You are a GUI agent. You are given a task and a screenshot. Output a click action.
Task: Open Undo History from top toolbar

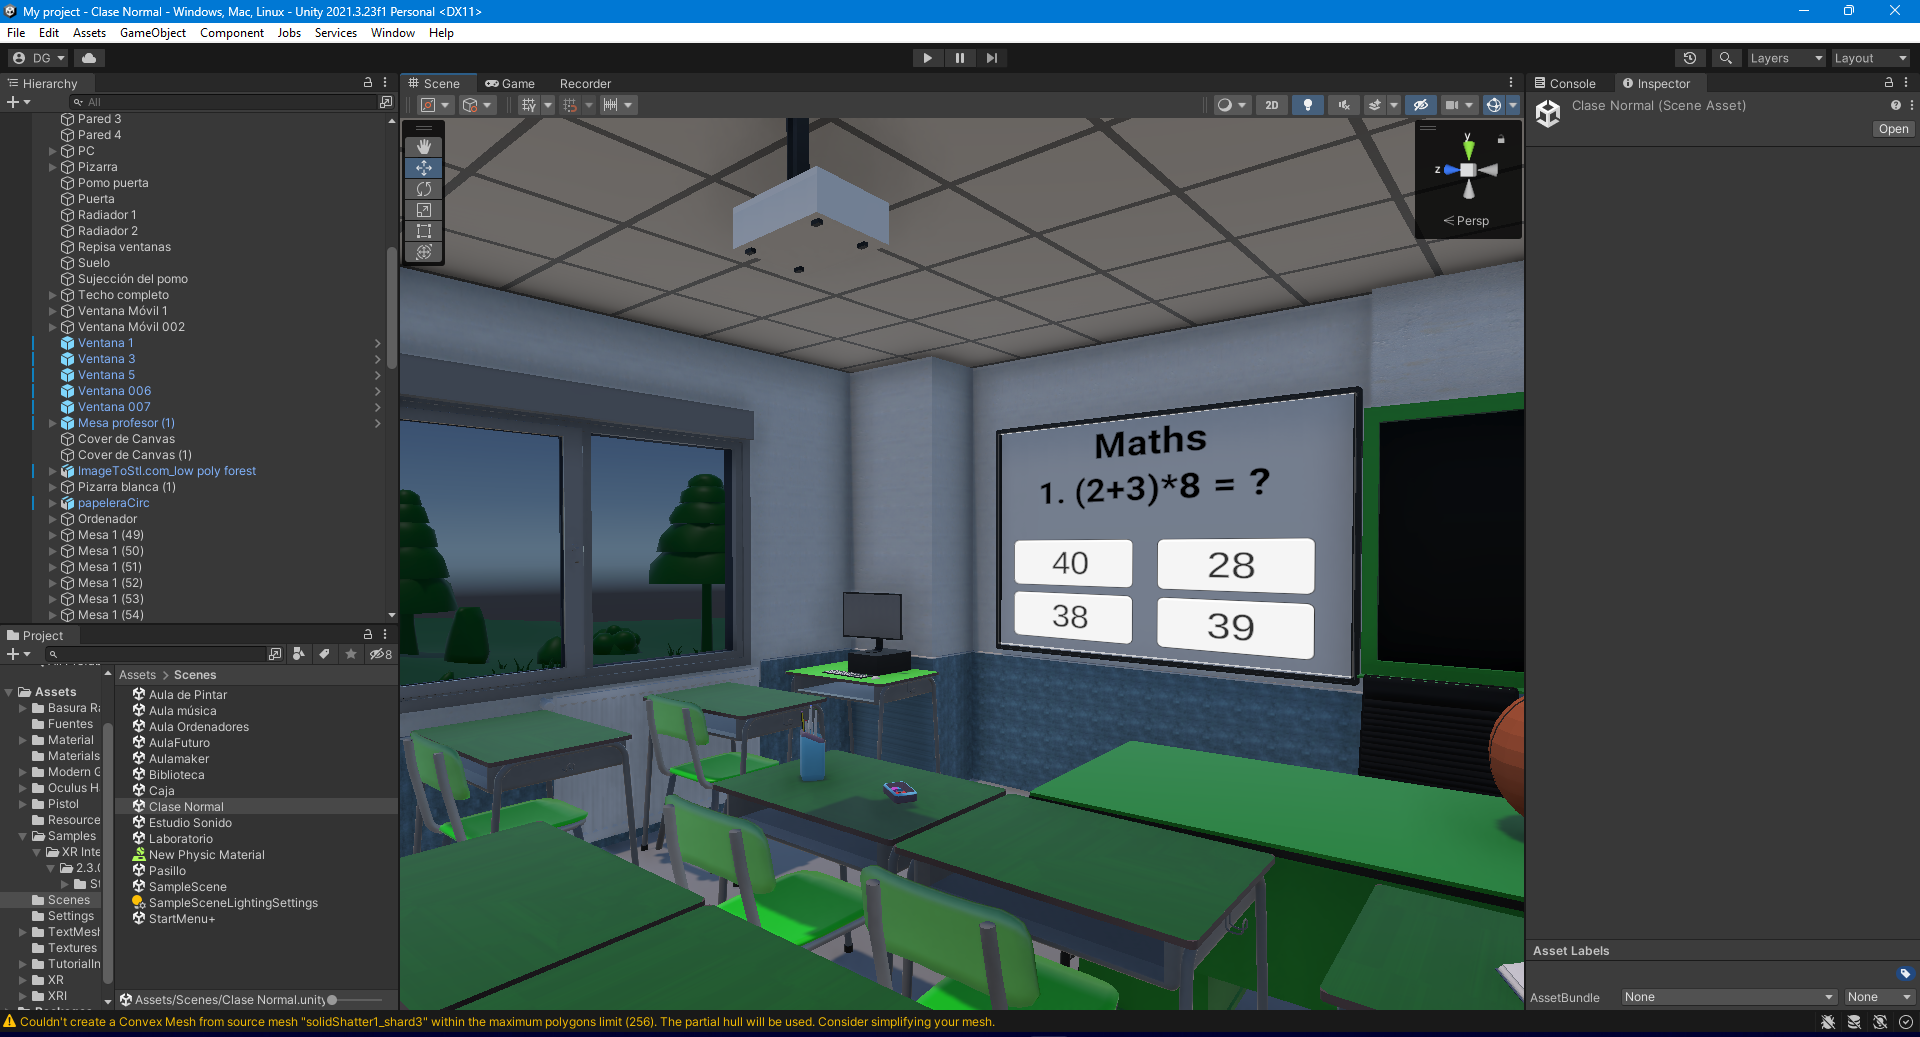tap(1690, 58)
